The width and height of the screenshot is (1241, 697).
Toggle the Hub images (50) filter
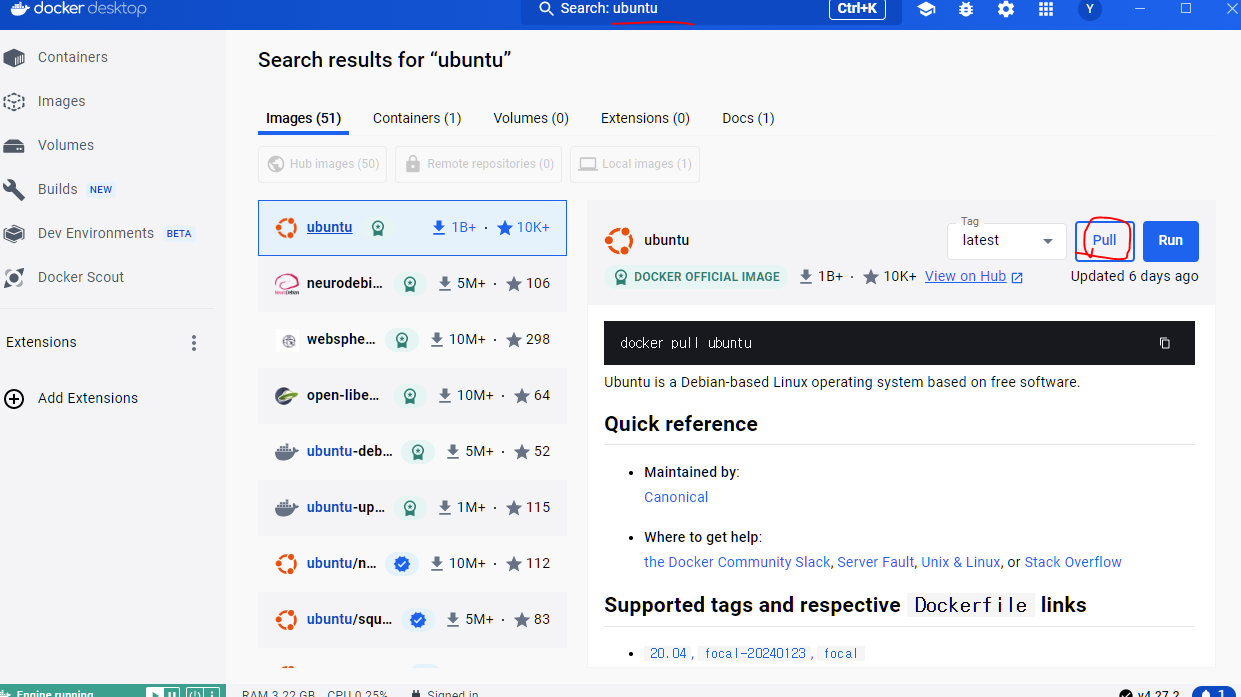[322, 164]
